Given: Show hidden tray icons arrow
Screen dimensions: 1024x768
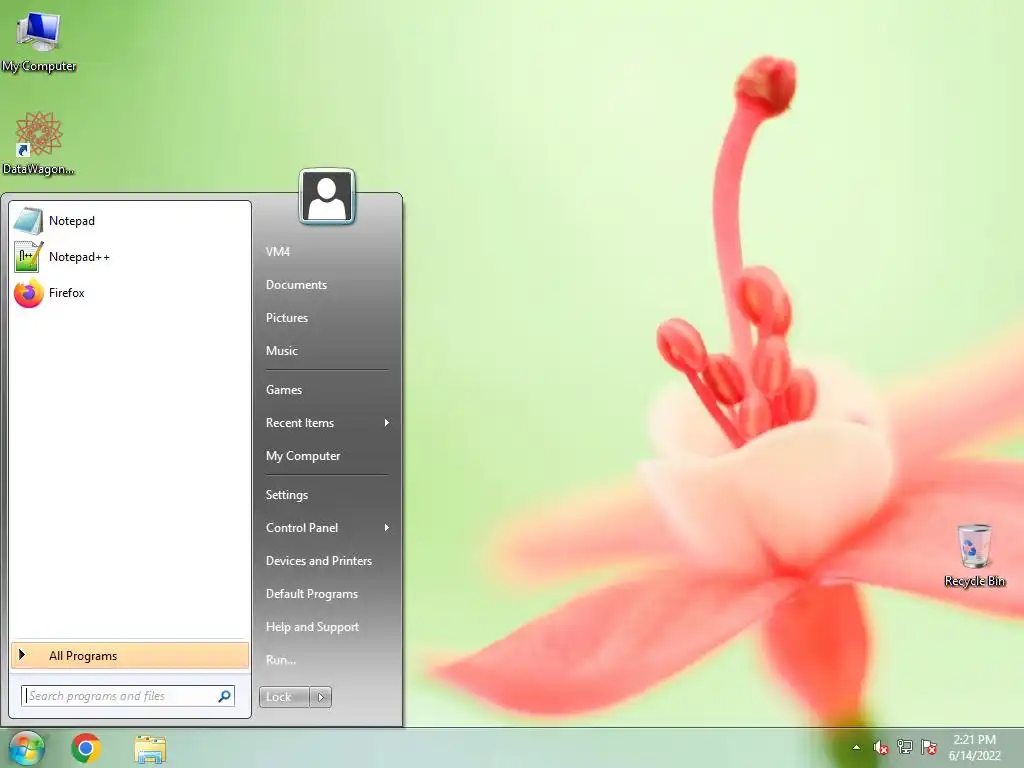Looking at the screenshot, I should [856, 748].
